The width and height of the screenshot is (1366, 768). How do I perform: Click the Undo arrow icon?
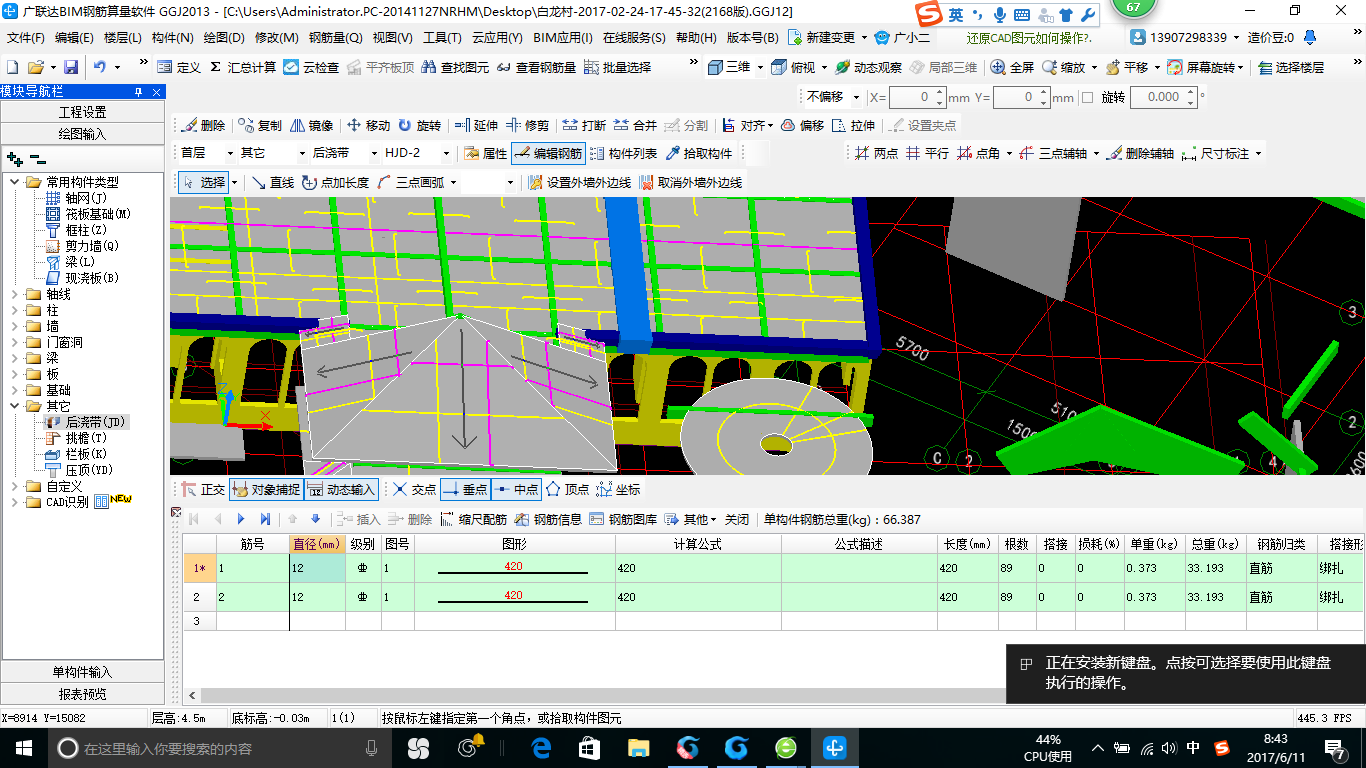(100, 67)
